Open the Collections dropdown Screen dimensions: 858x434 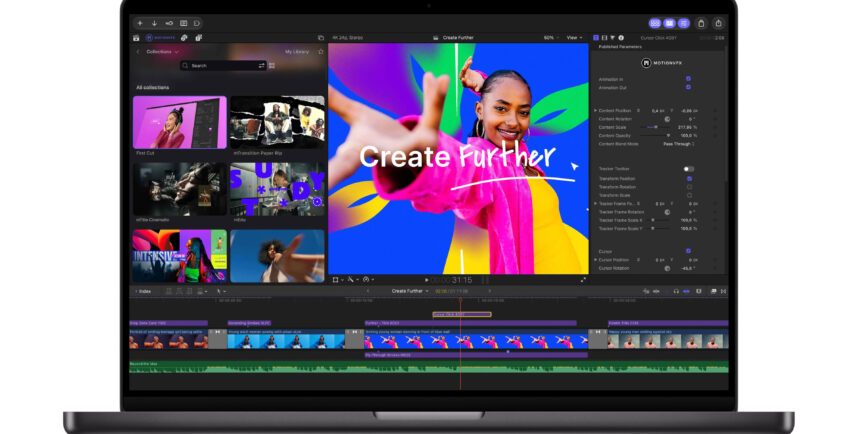(162, 52)
